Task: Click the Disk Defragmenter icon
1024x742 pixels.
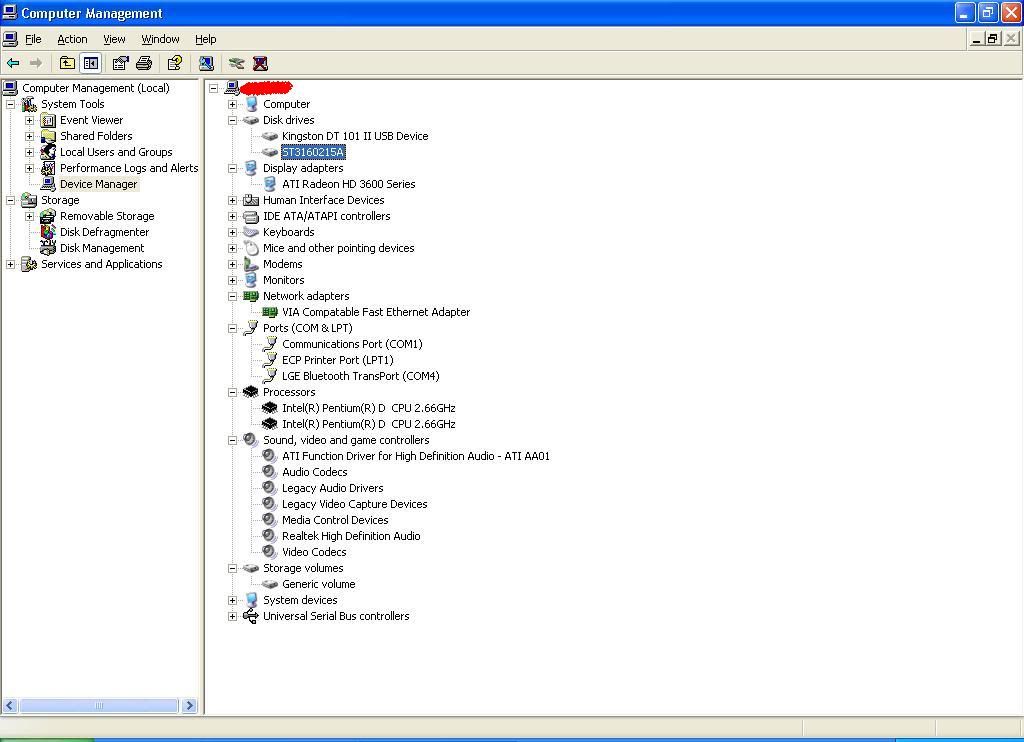Action: point(48,232)
